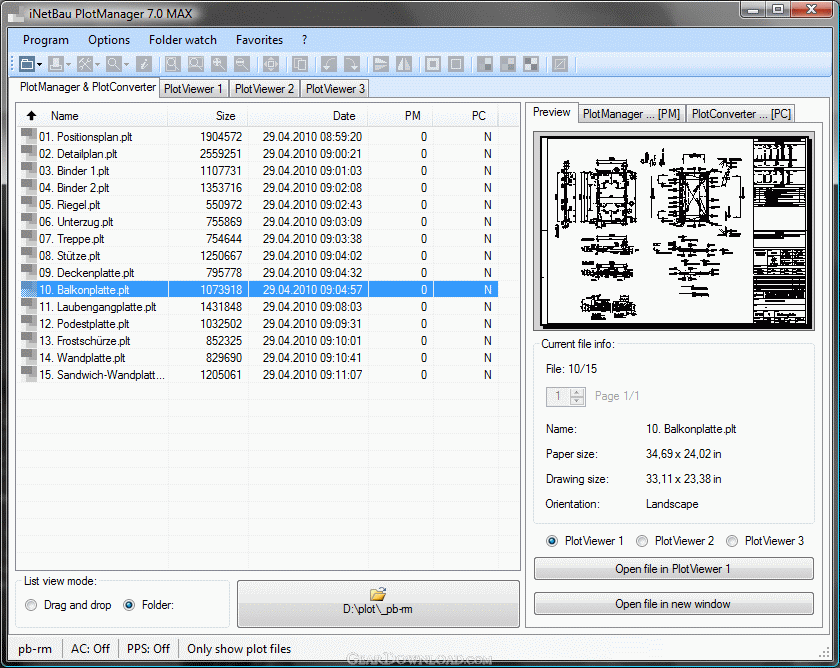The height and width of the screenshot is (668, 840).
Task: Click the file icon beside 03. Binder 1.plt
Action: click(28, 170)
